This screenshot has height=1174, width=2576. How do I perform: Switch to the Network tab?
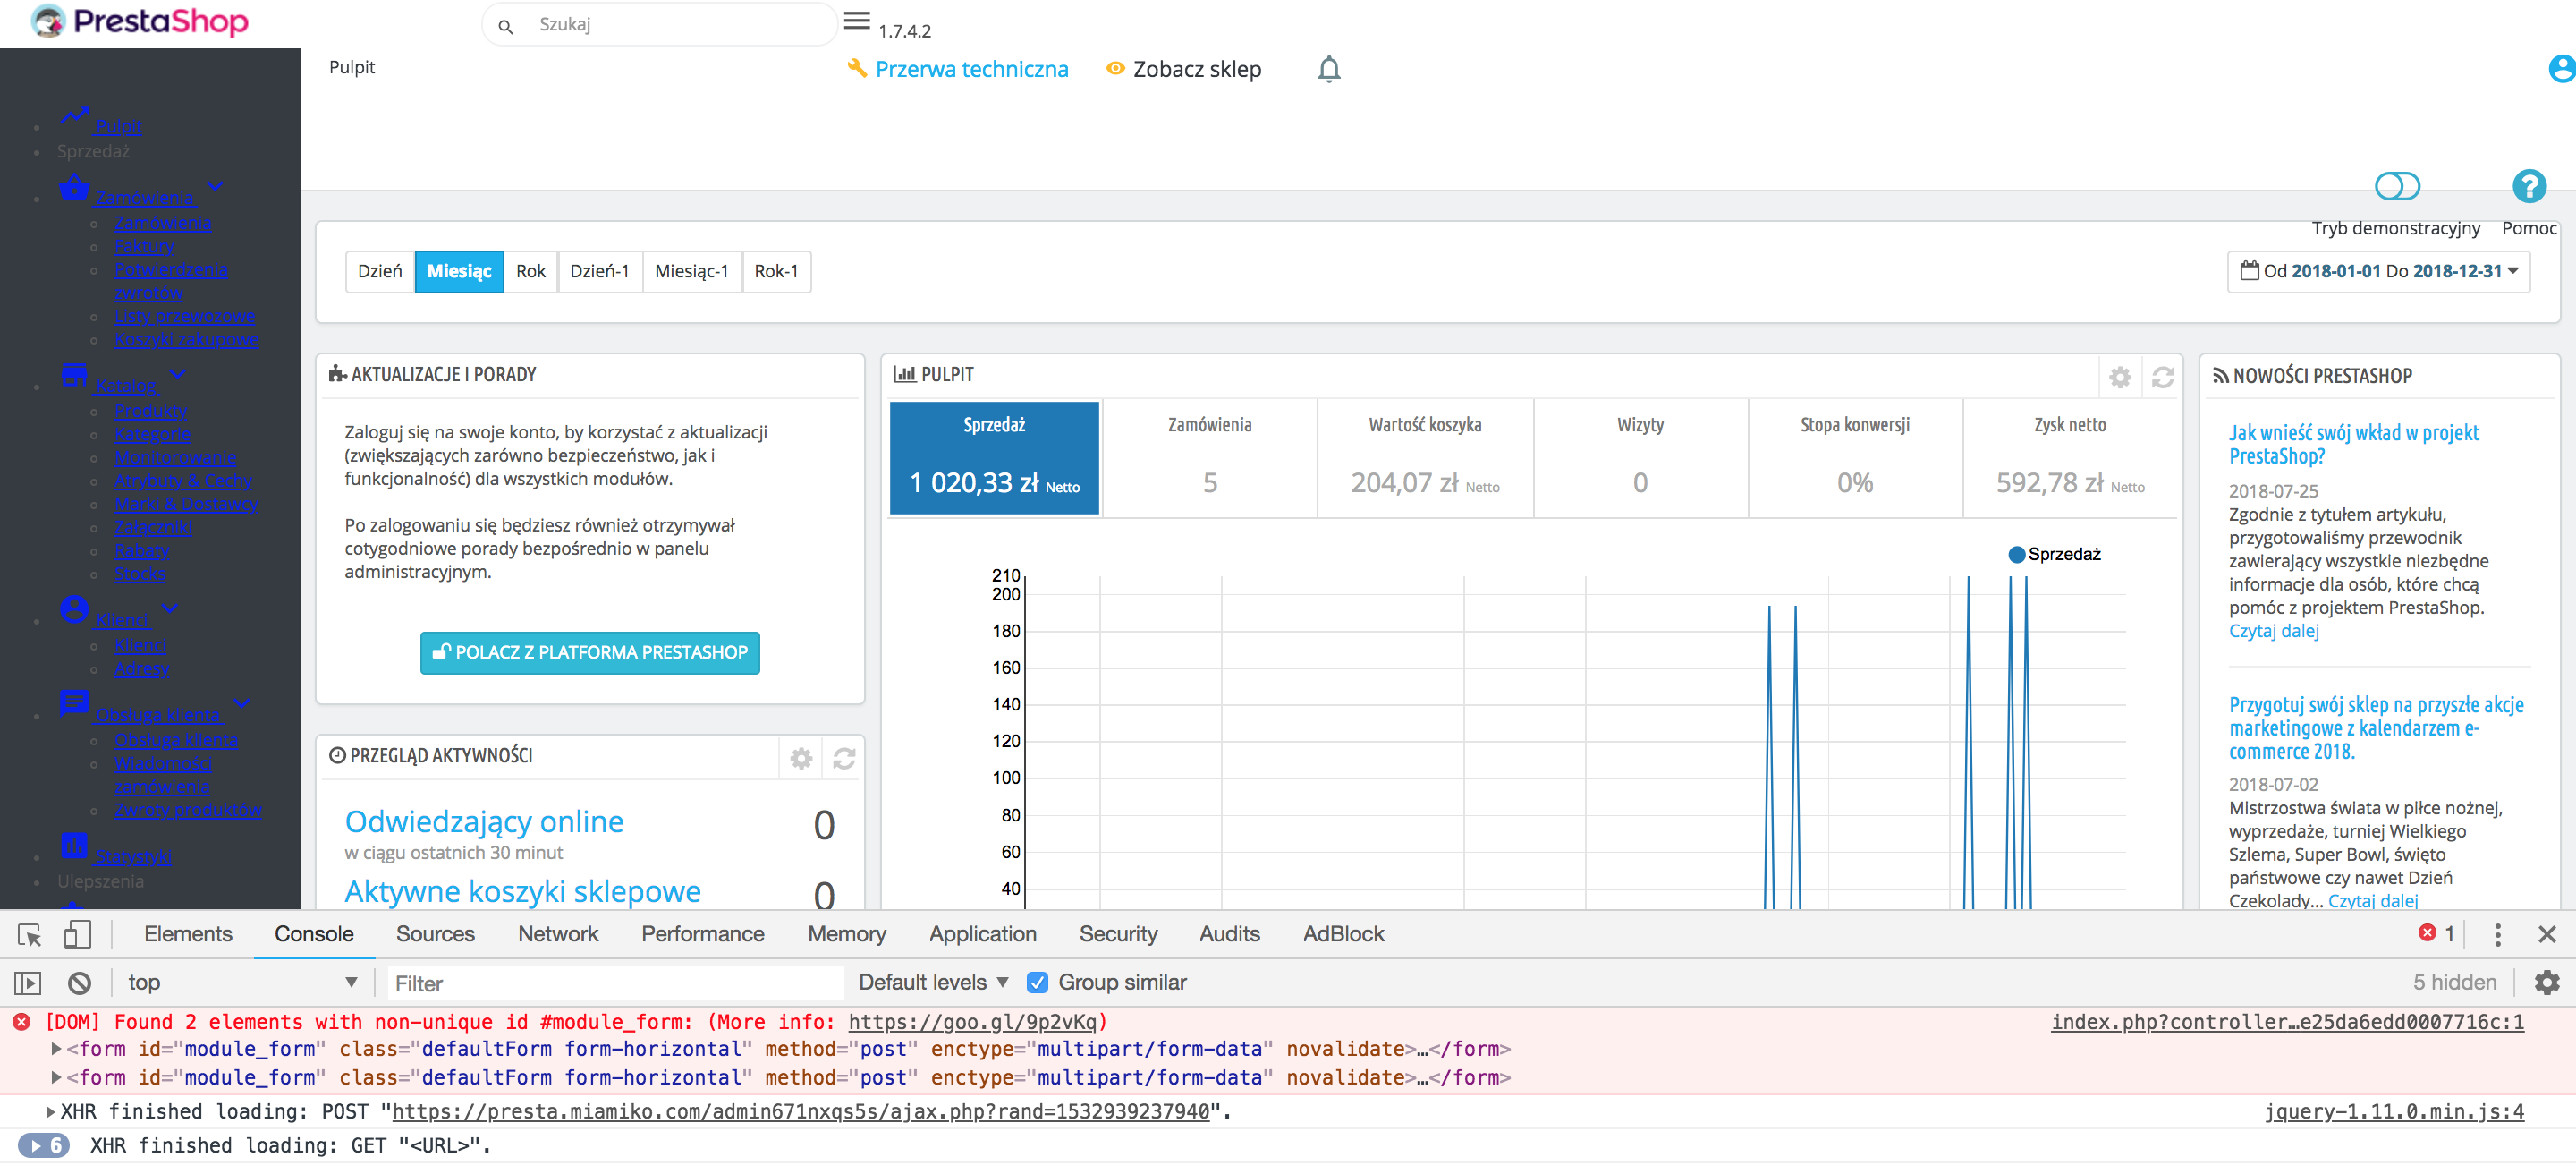point(557,934)
